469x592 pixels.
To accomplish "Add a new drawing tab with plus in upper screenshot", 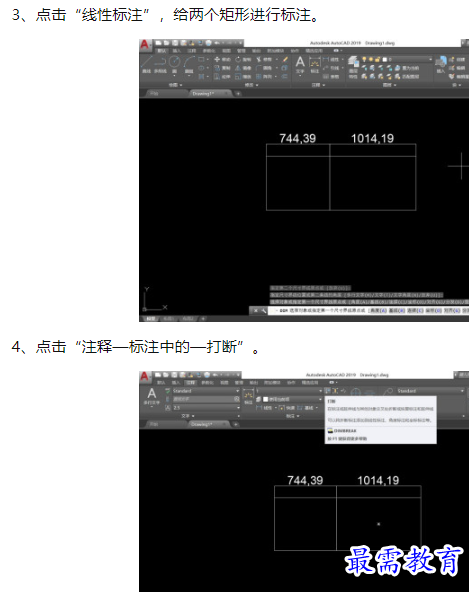I will pos(238,94).
